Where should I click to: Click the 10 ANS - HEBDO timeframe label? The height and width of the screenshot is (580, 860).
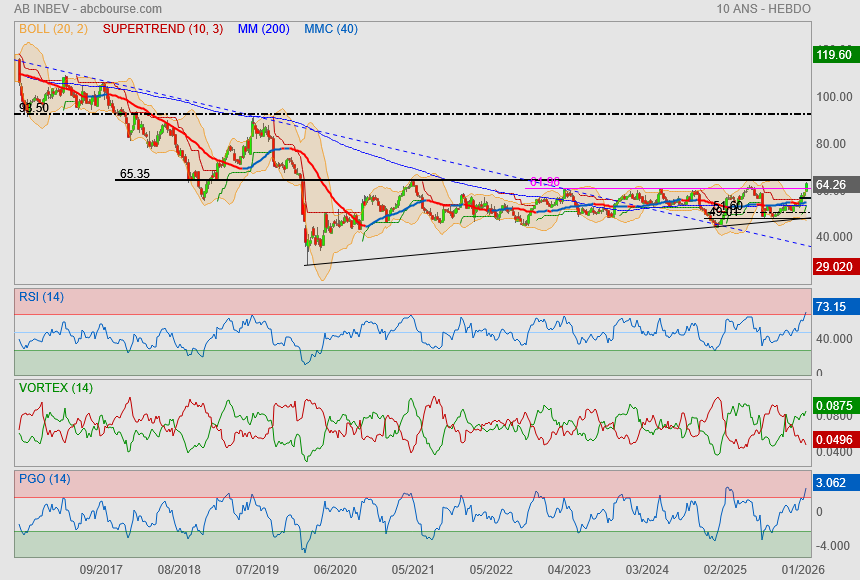click(764, 8)
